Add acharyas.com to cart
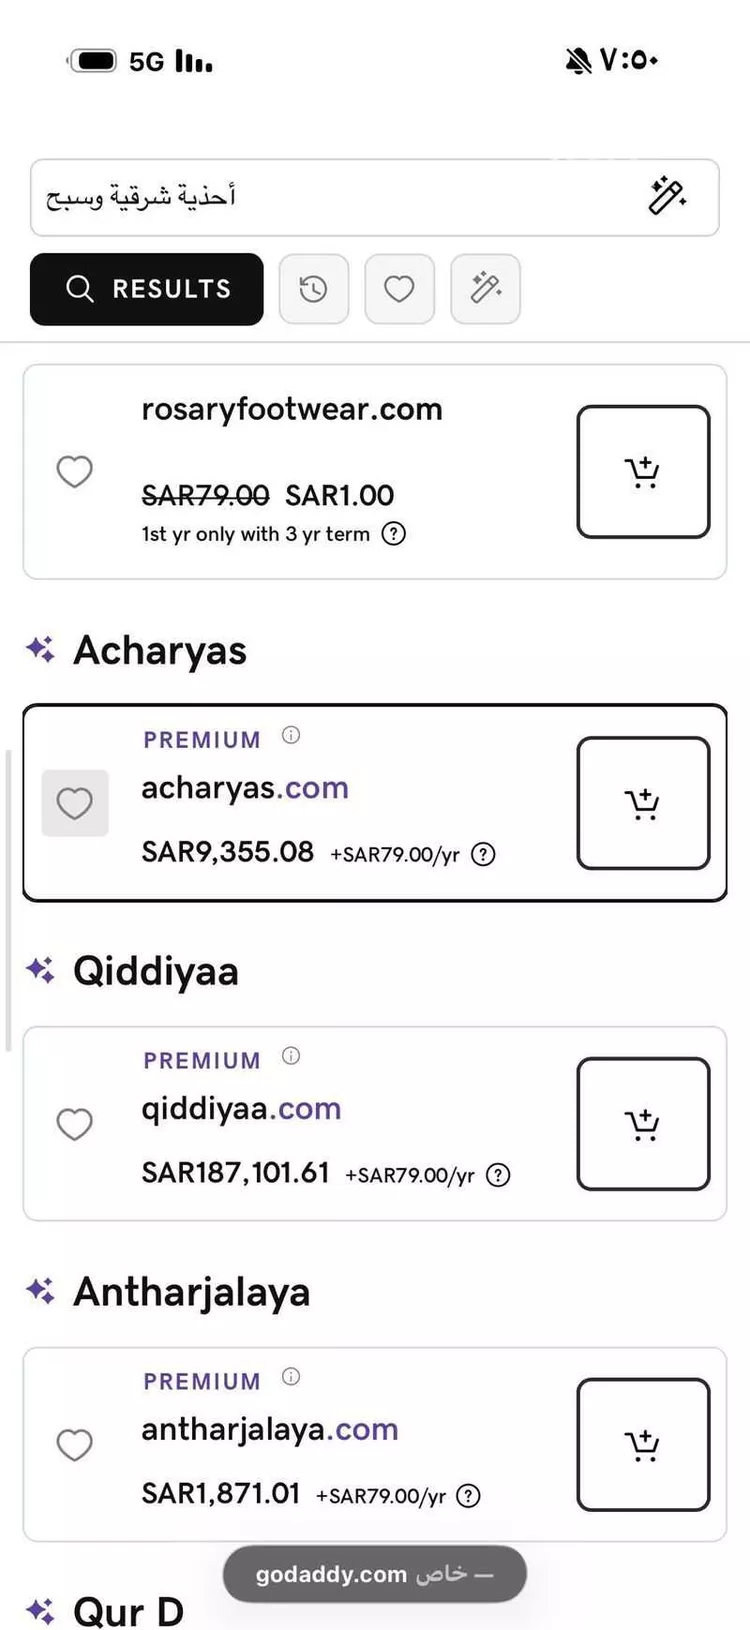750x1630 pixels. pyautogui.click(x=643, y=803)
